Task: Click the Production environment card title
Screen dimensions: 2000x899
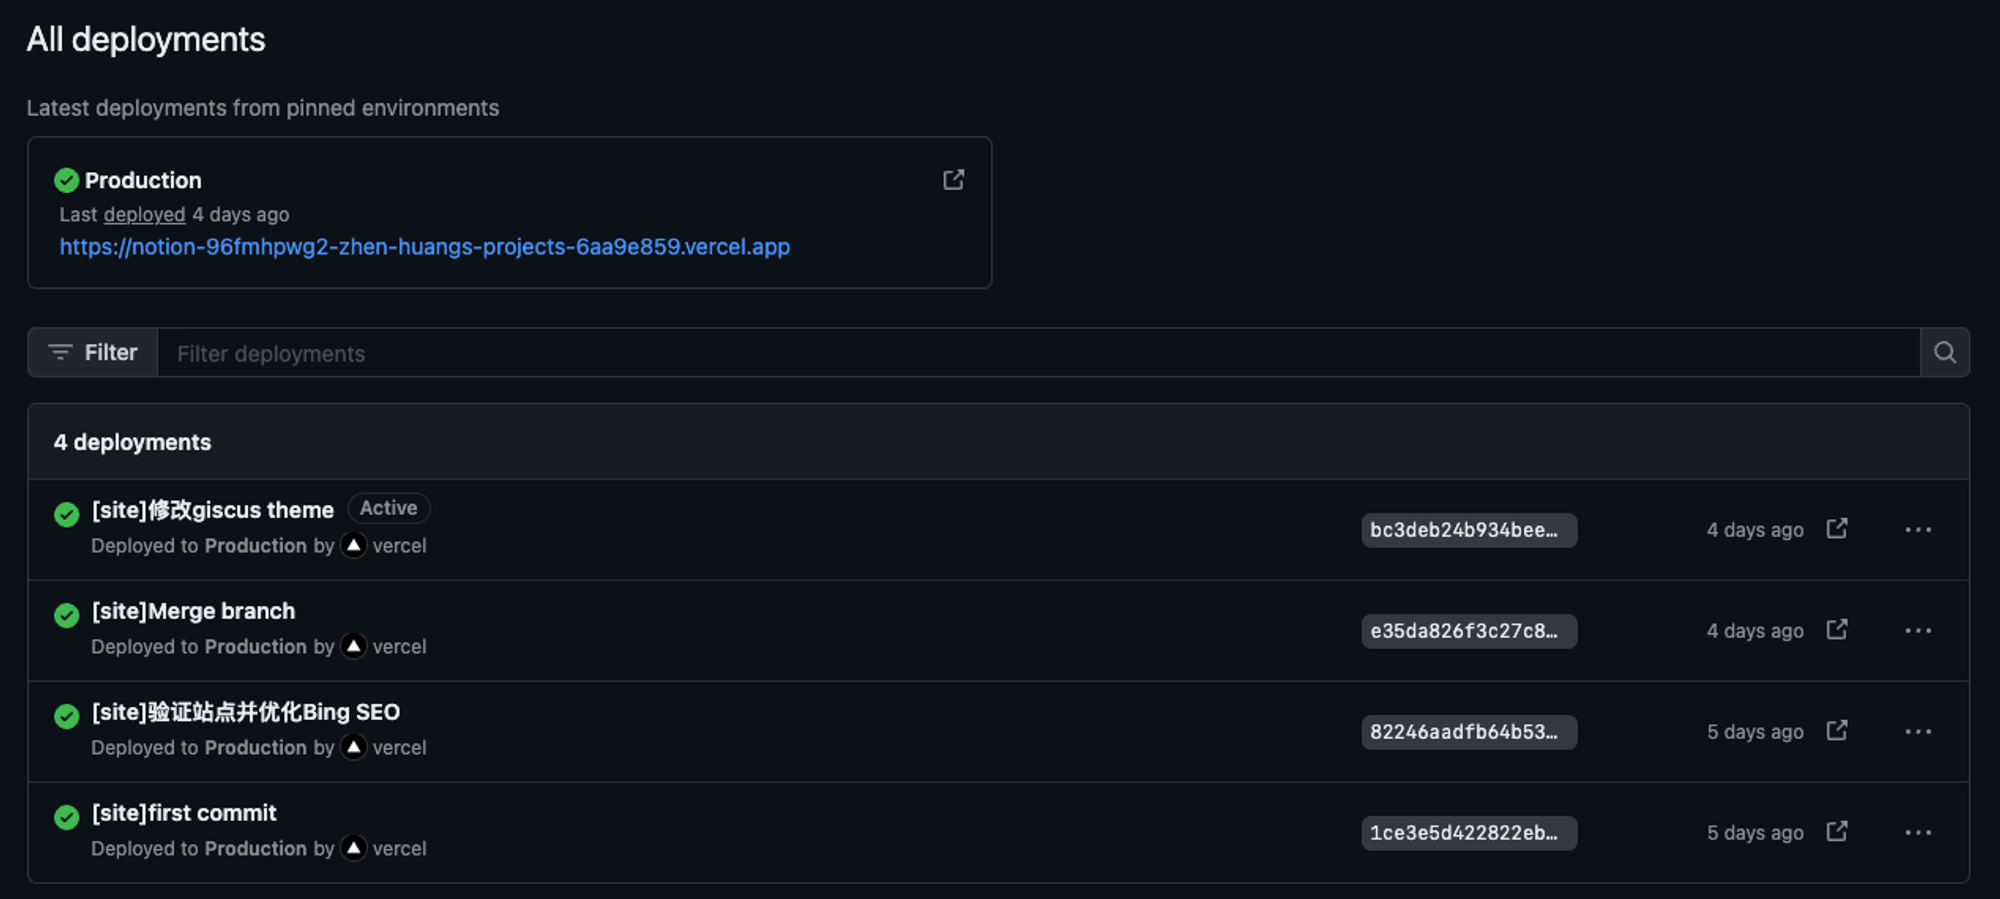Action: pyautogui.click(x=143, y=180)
